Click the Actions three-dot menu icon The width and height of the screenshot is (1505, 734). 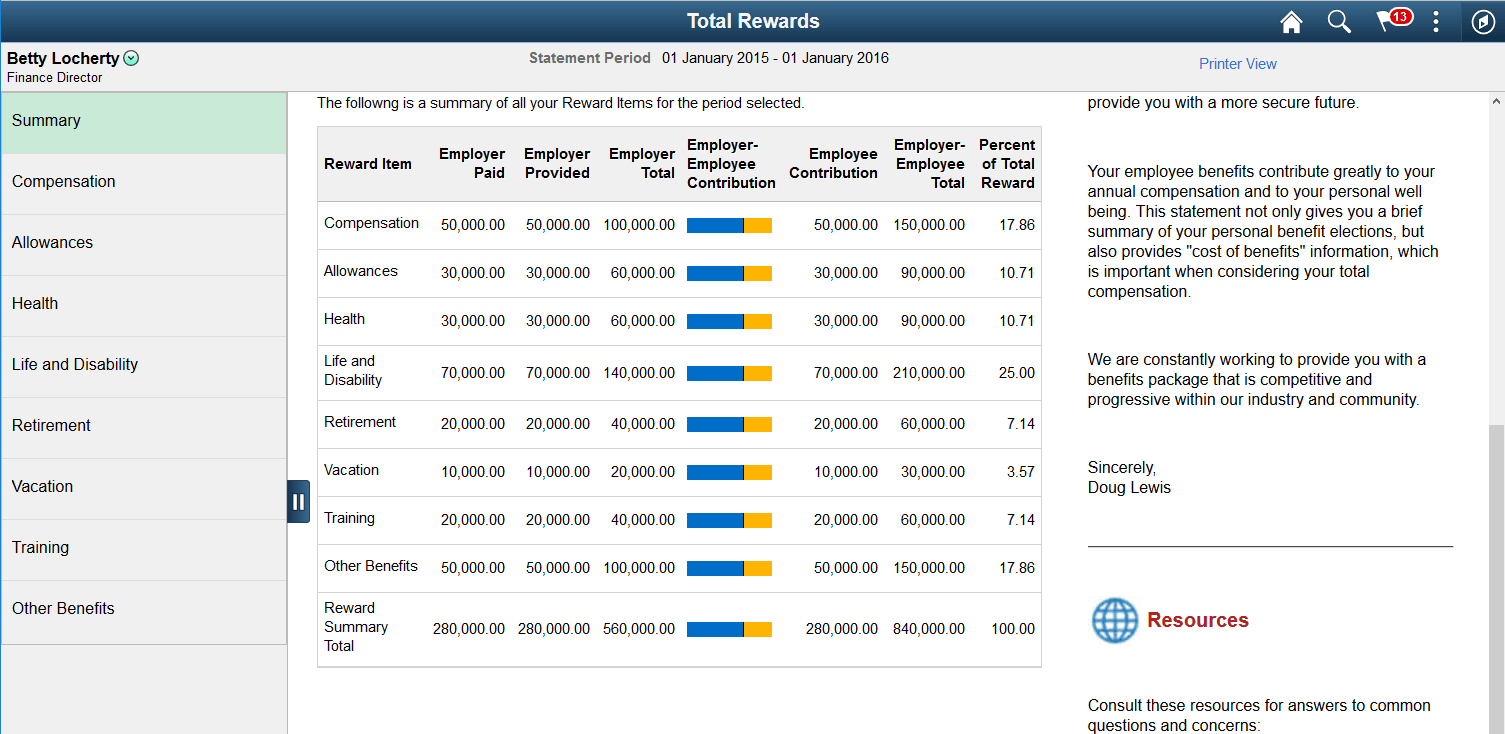1436,21
